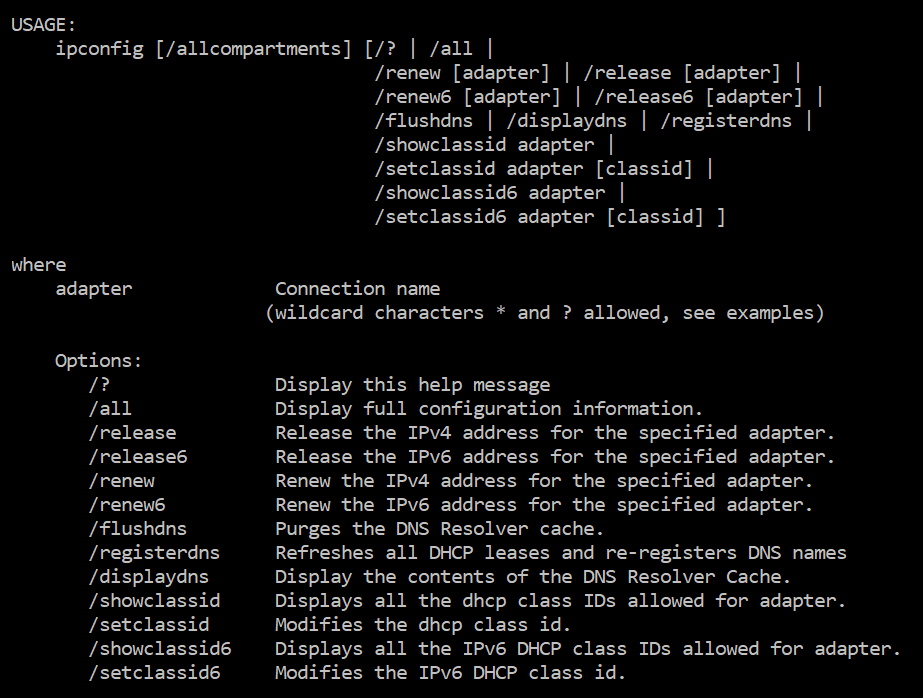This screenshot has height=698, width=923.
Task: Click the wildcard characters note line
Action: coord(544,313)
